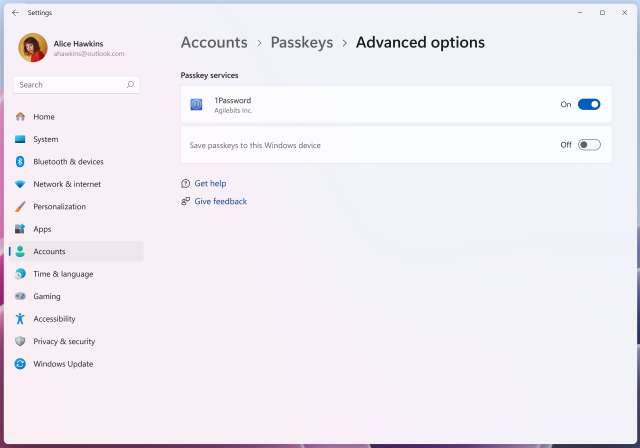Open Time & language label
640x448 pixels.
coord(63,274)
